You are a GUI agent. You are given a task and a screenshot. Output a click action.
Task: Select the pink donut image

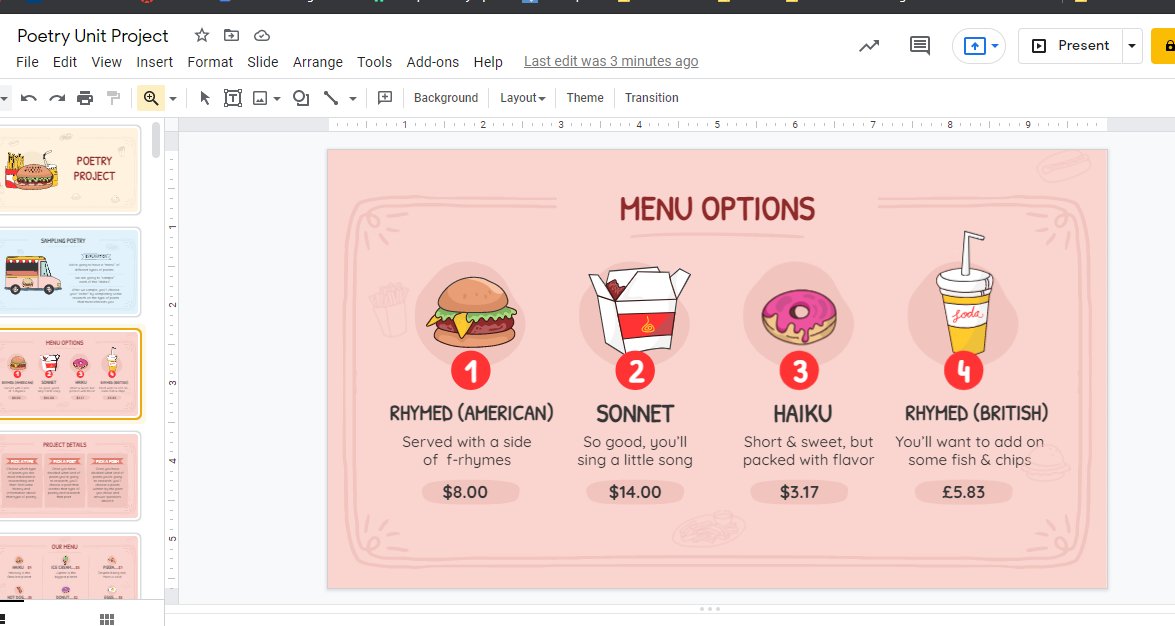coord(799,316)
